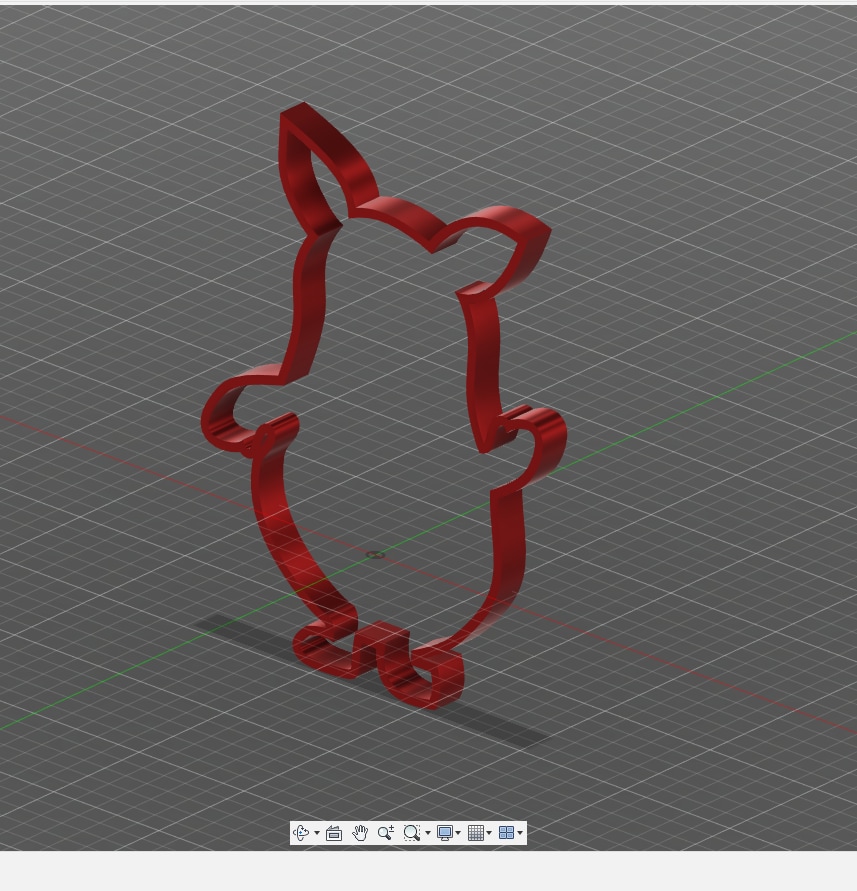Expand the Viewports dropdown arrow
The height and width of the screenshot is (891, 857).
[520, 834]
